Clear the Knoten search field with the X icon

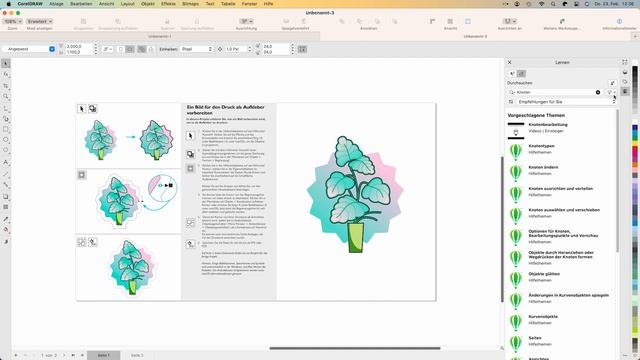(598, 92)
